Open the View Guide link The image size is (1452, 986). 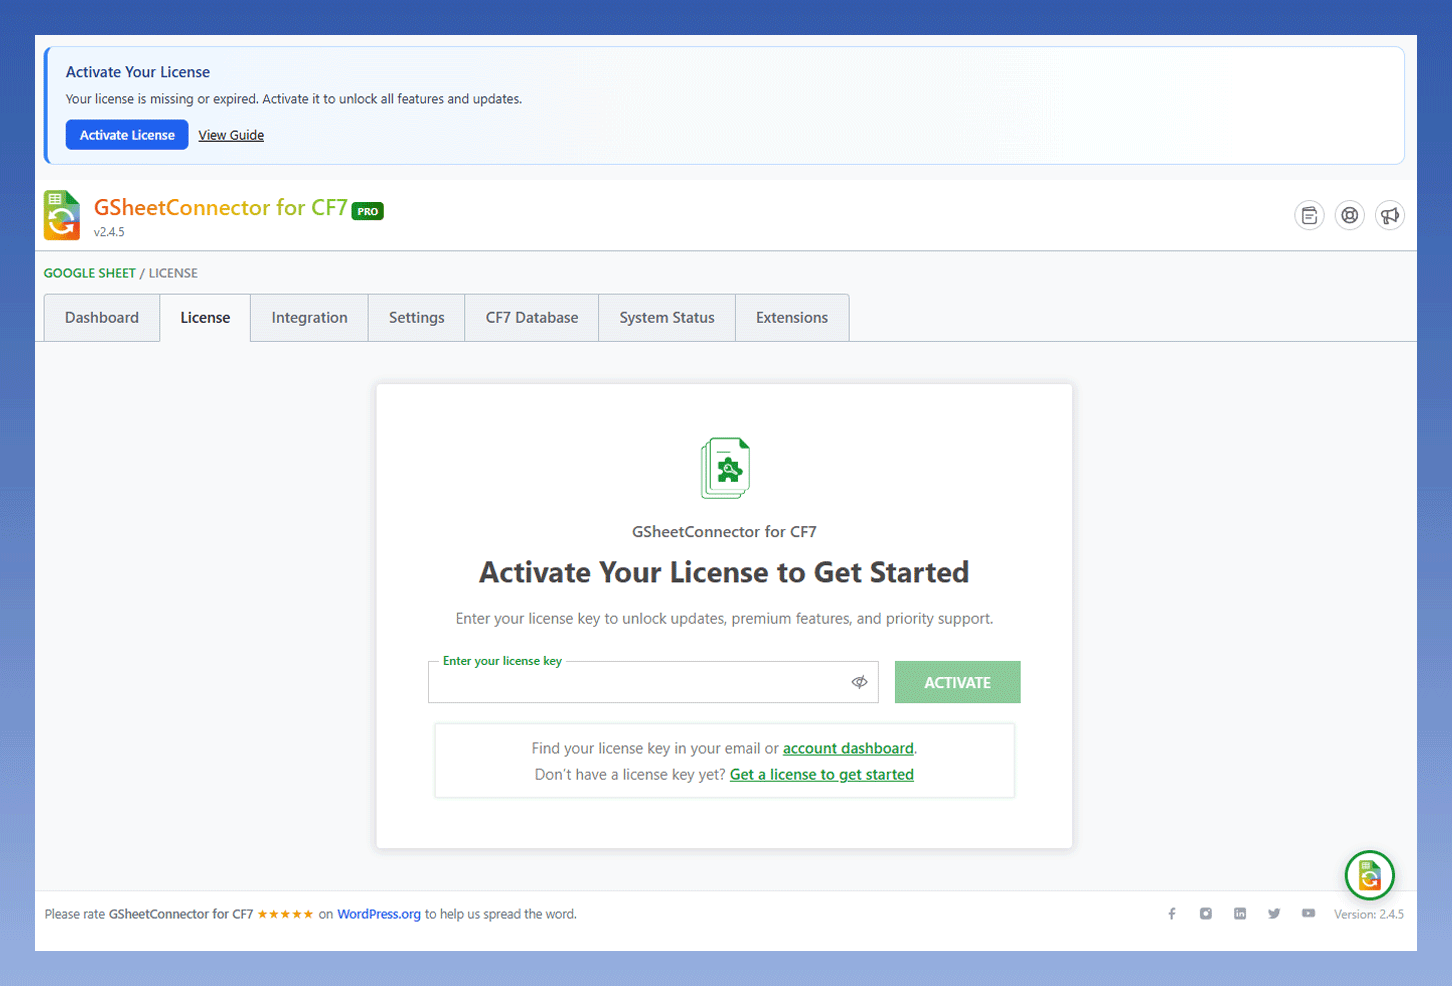[x=231, y=135]
